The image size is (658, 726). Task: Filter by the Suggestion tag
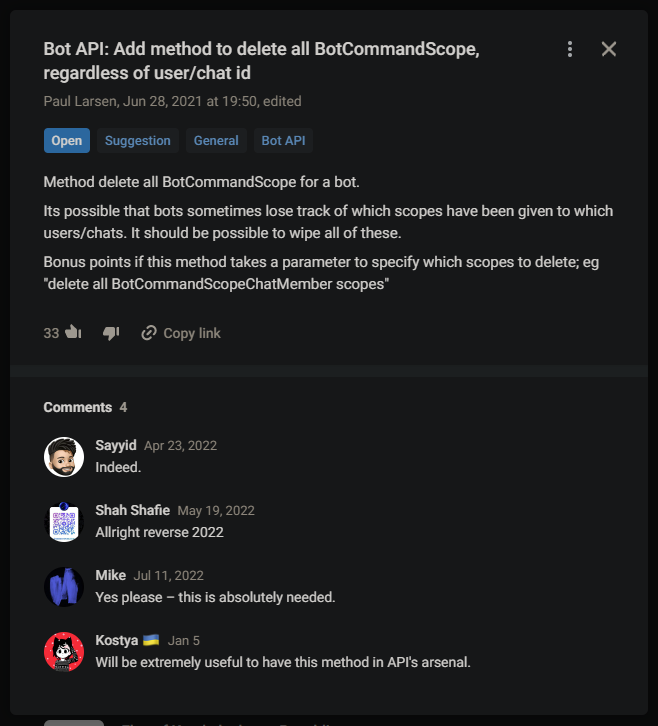click(138, 141)
